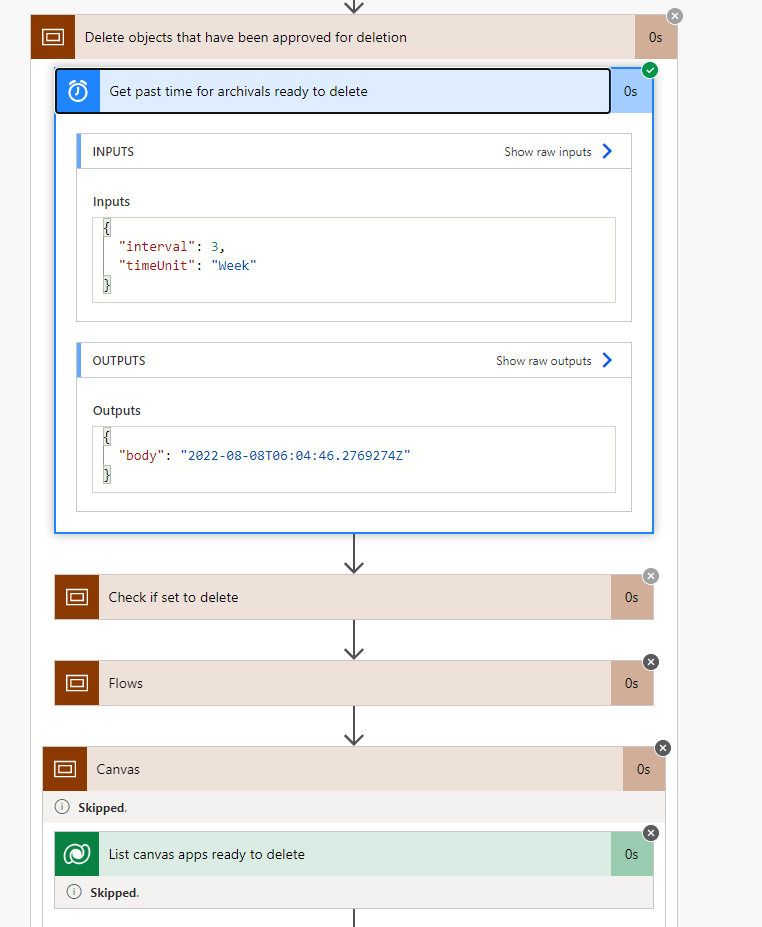
Task: Click the scope icon on "Check if set to delete"
Action: tap(76, 596)
